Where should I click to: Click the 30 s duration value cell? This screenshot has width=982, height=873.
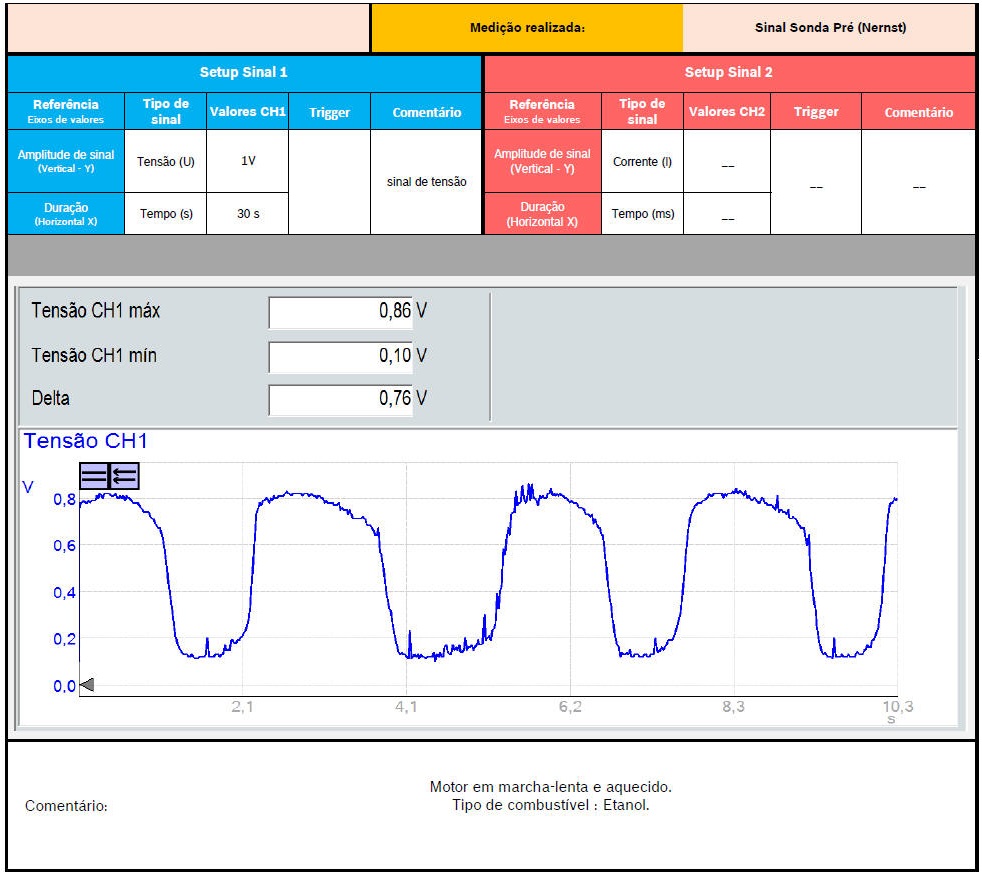point(247,214)
